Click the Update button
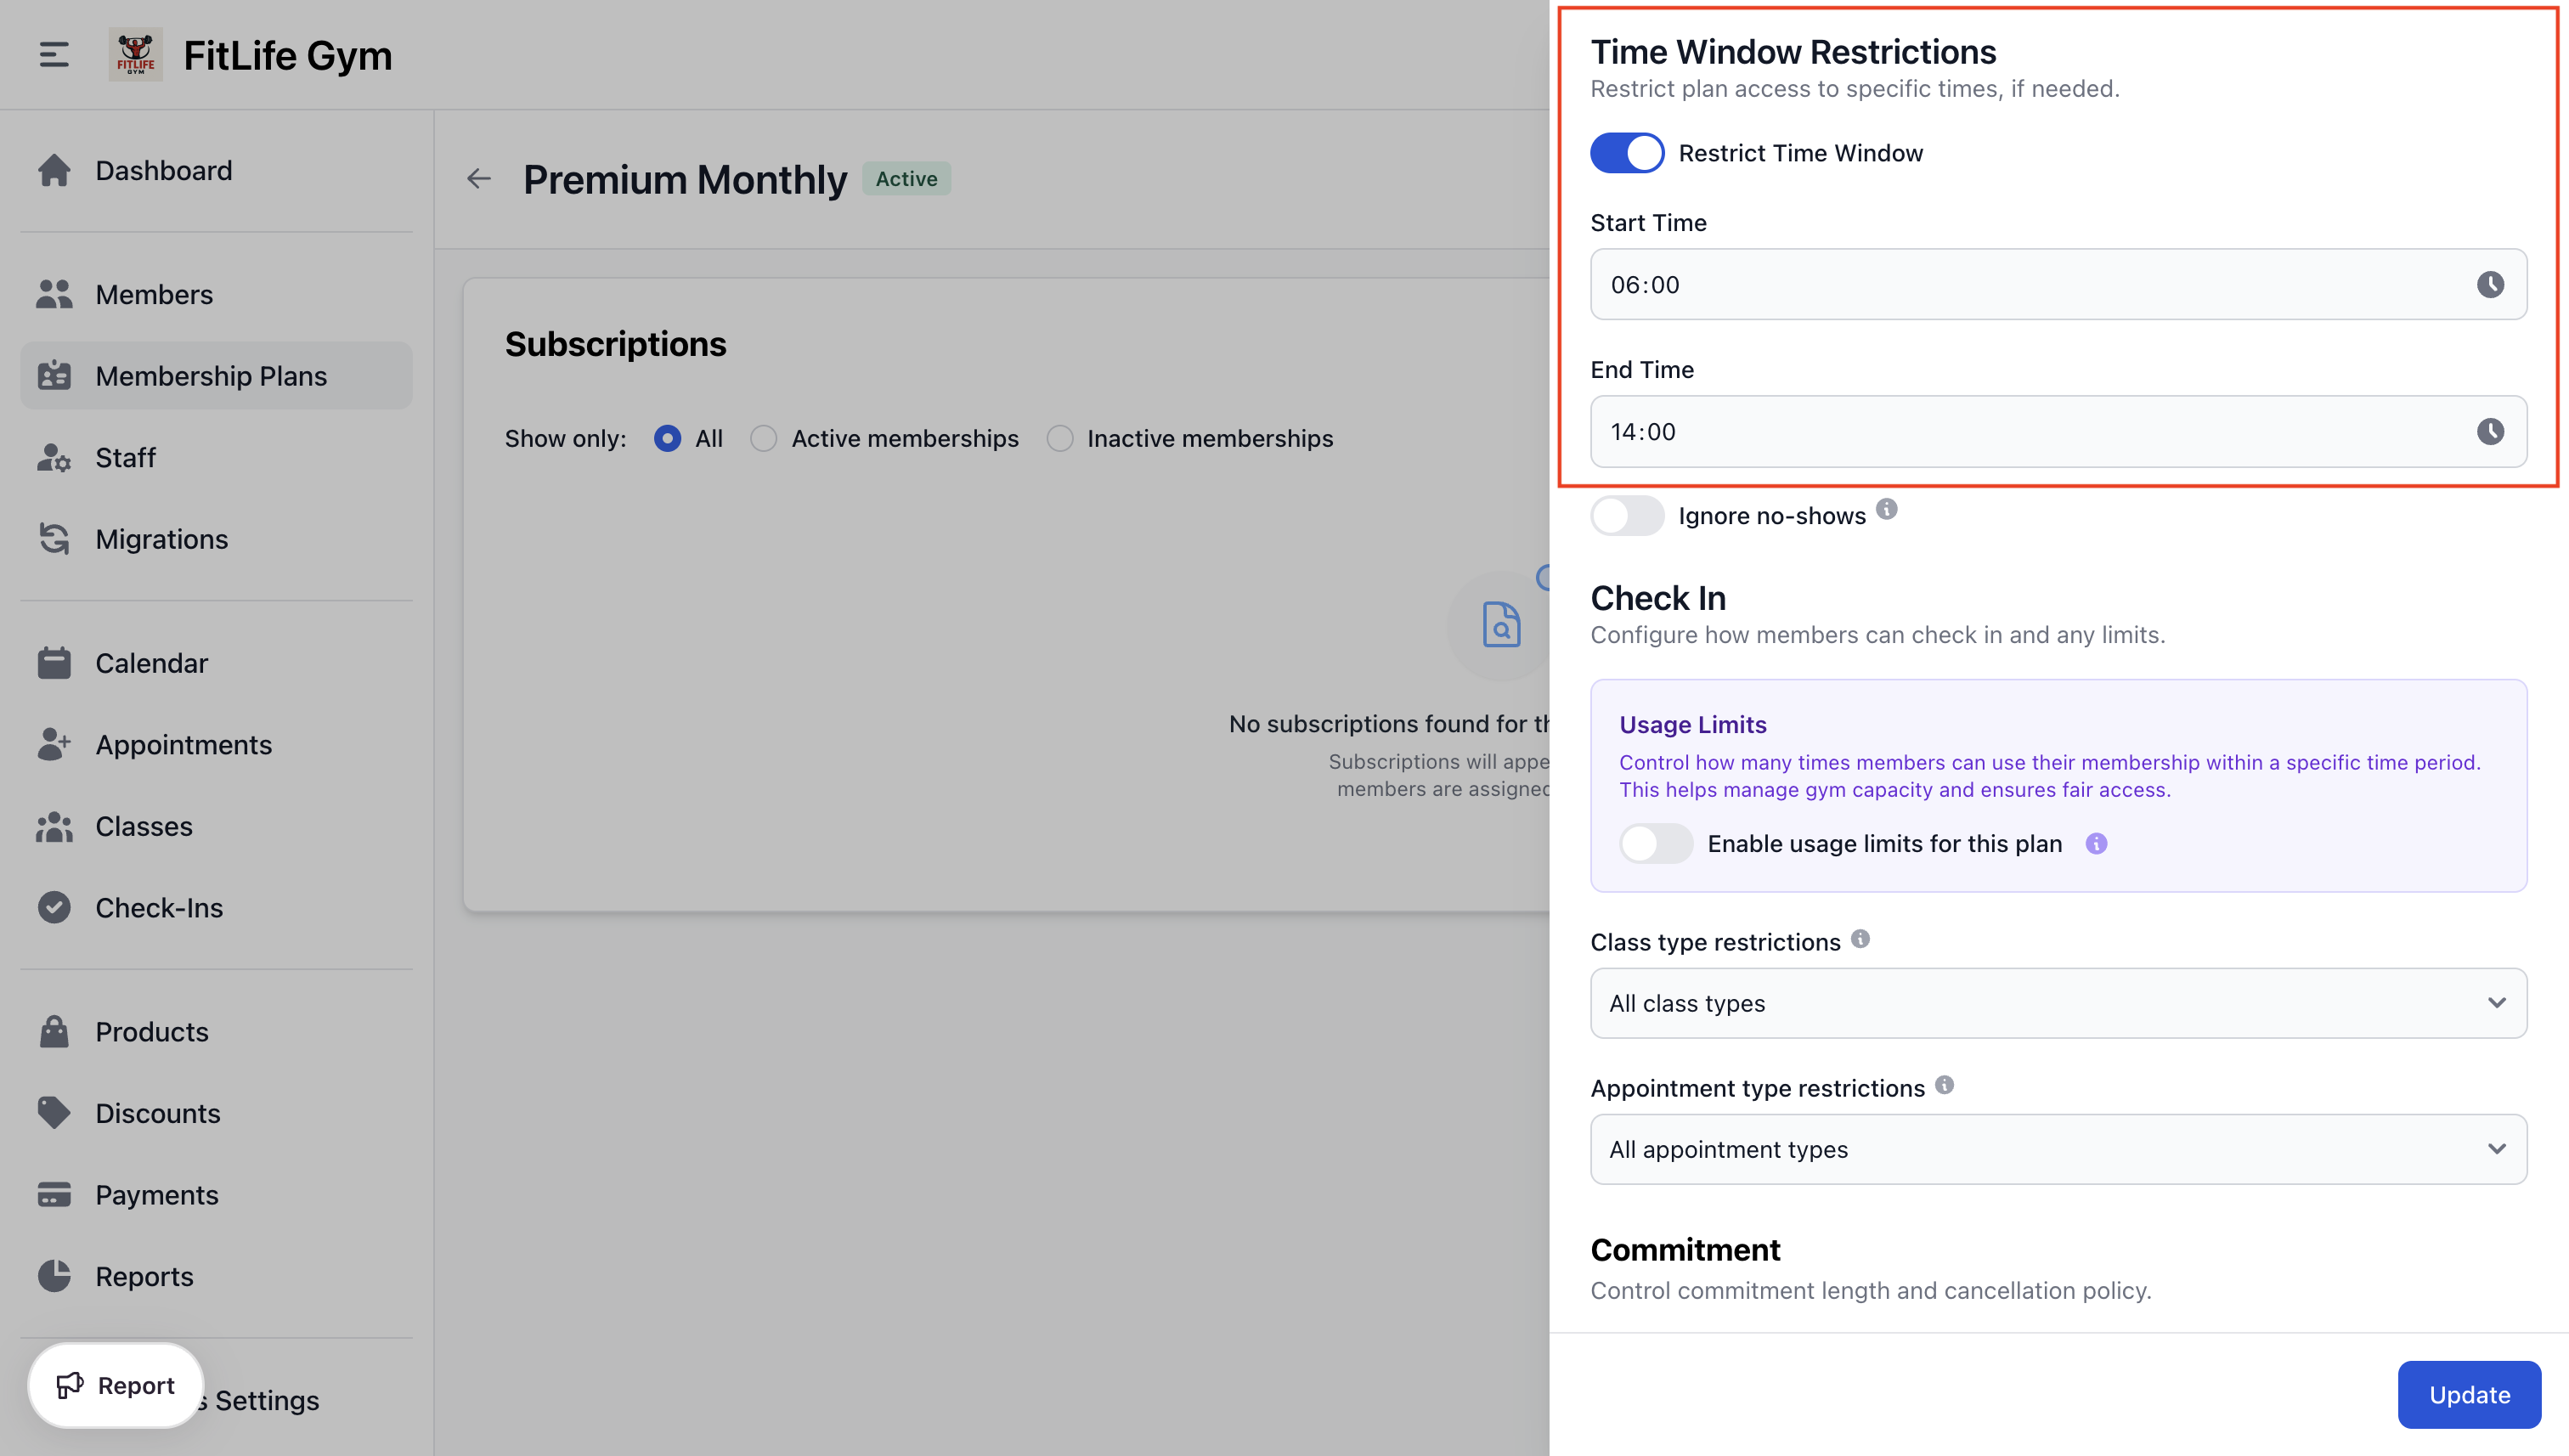This screenshot has height=1456, width=2569. coord(2469,1394)
